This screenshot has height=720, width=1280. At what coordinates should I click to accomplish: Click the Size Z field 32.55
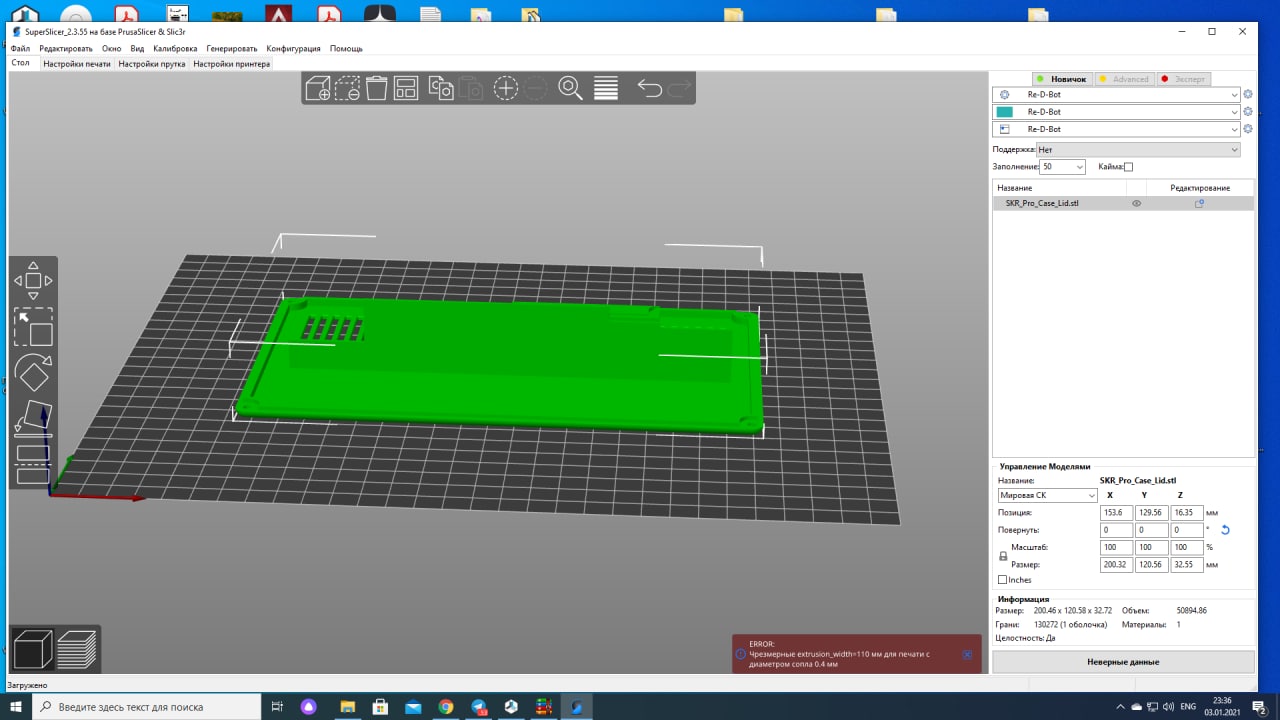click(1186, 564)
